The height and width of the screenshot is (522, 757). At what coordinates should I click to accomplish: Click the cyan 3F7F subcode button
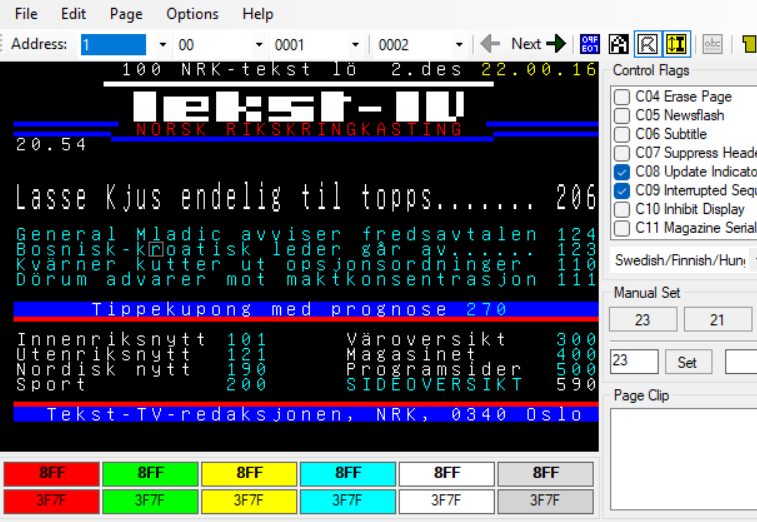(x=348, y=501)
